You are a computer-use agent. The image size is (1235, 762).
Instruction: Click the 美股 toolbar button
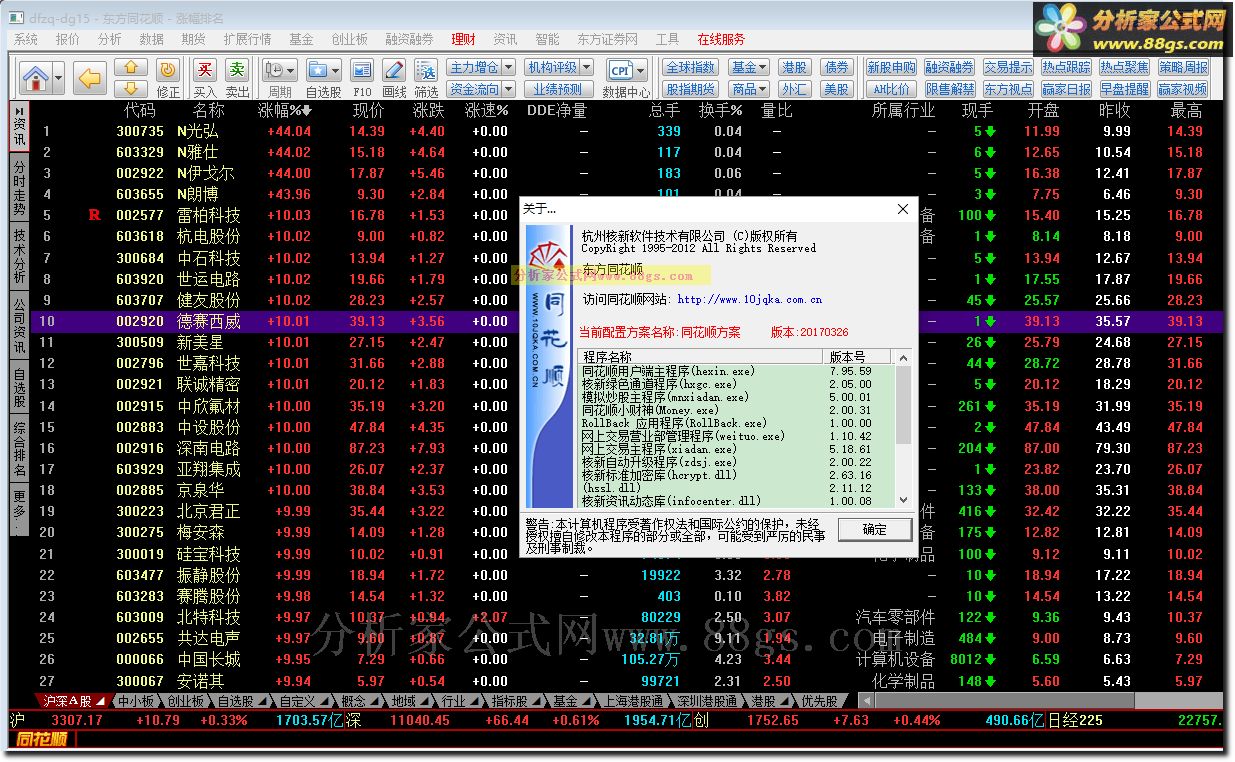tap(836, 88)
